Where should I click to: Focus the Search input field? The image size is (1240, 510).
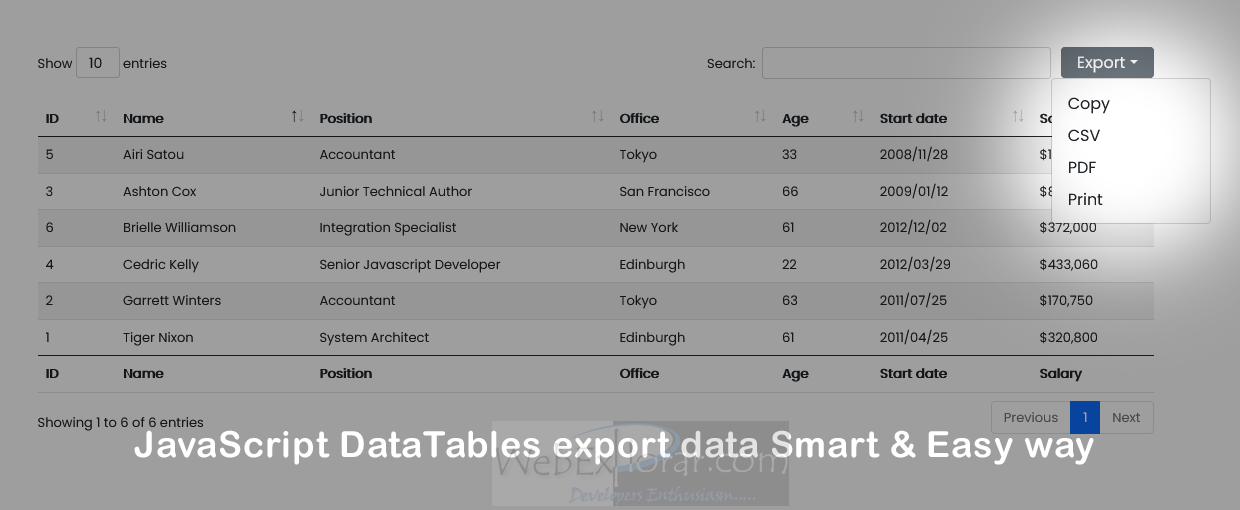point(906,63)
